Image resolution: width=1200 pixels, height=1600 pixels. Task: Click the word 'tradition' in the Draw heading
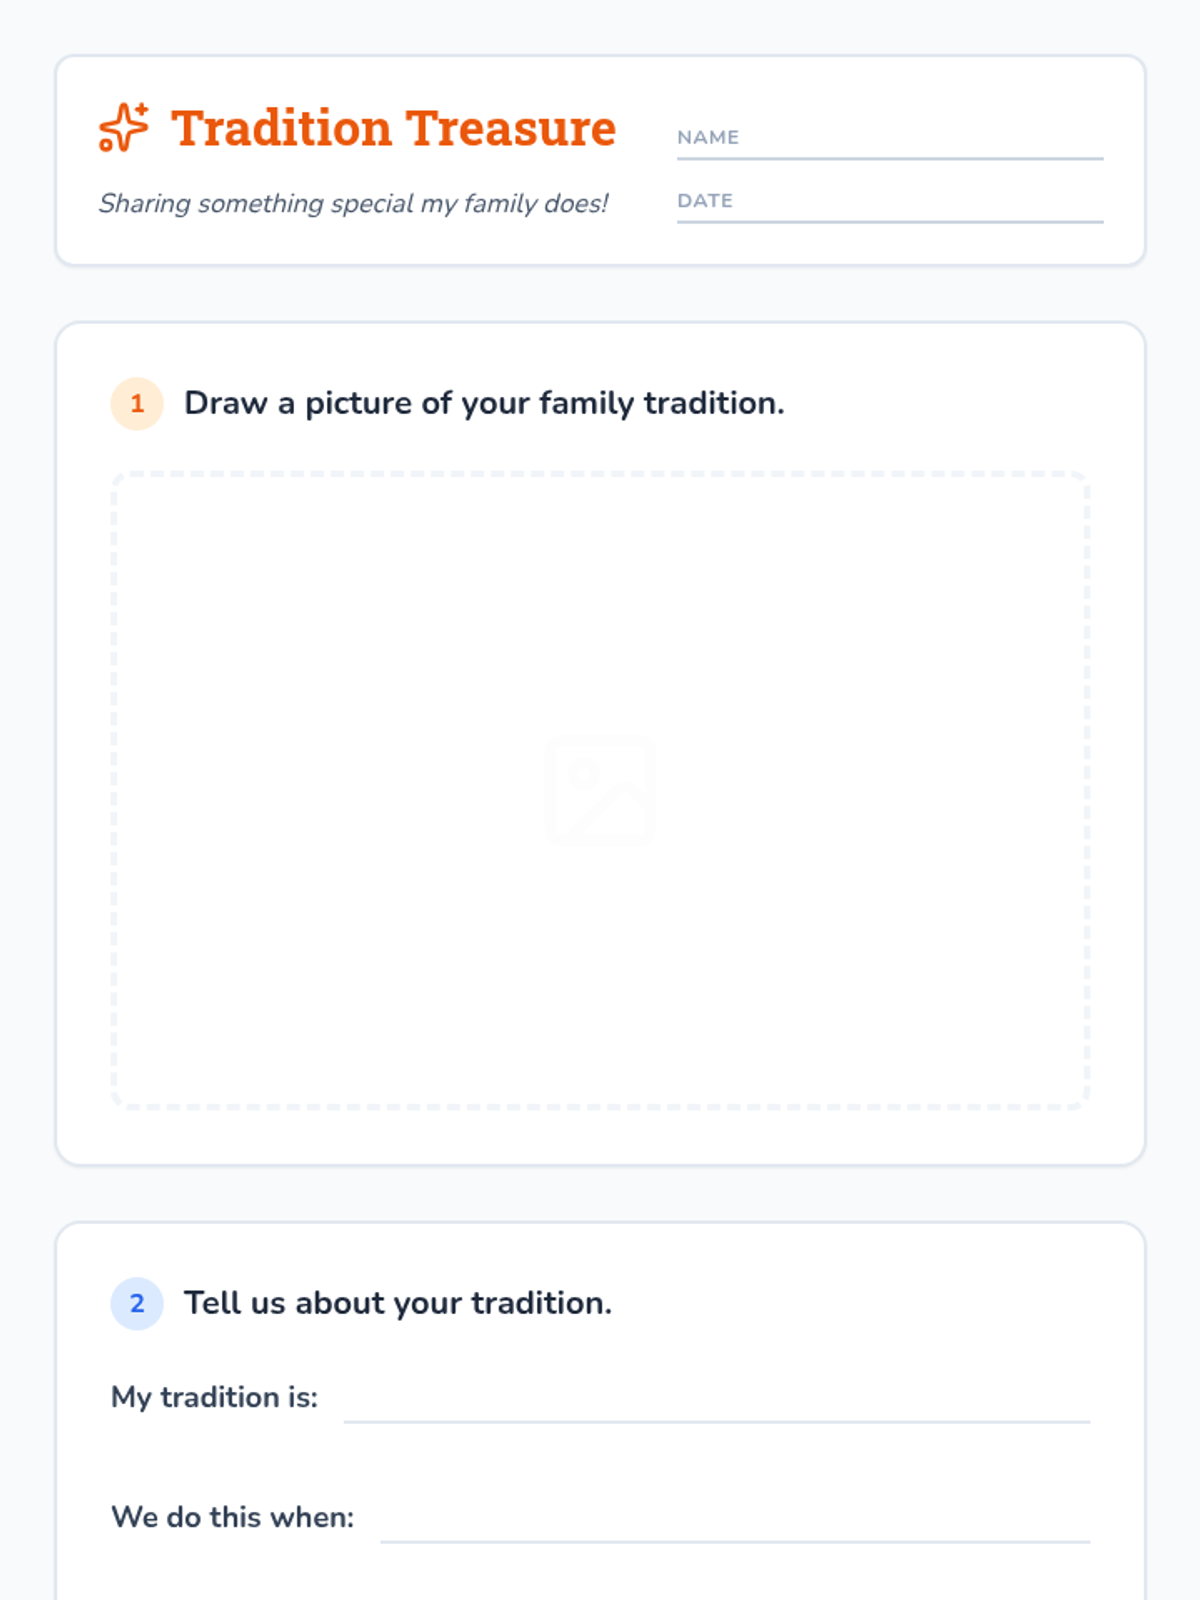coord(713,403)
